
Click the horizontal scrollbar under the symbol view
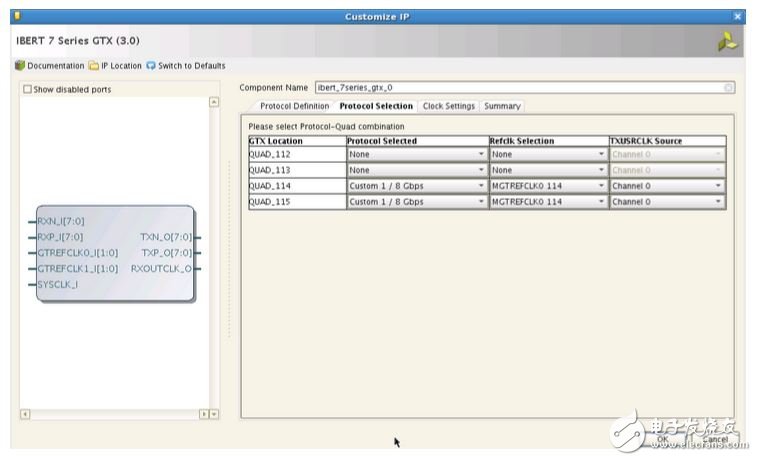(x=110, y=413)
